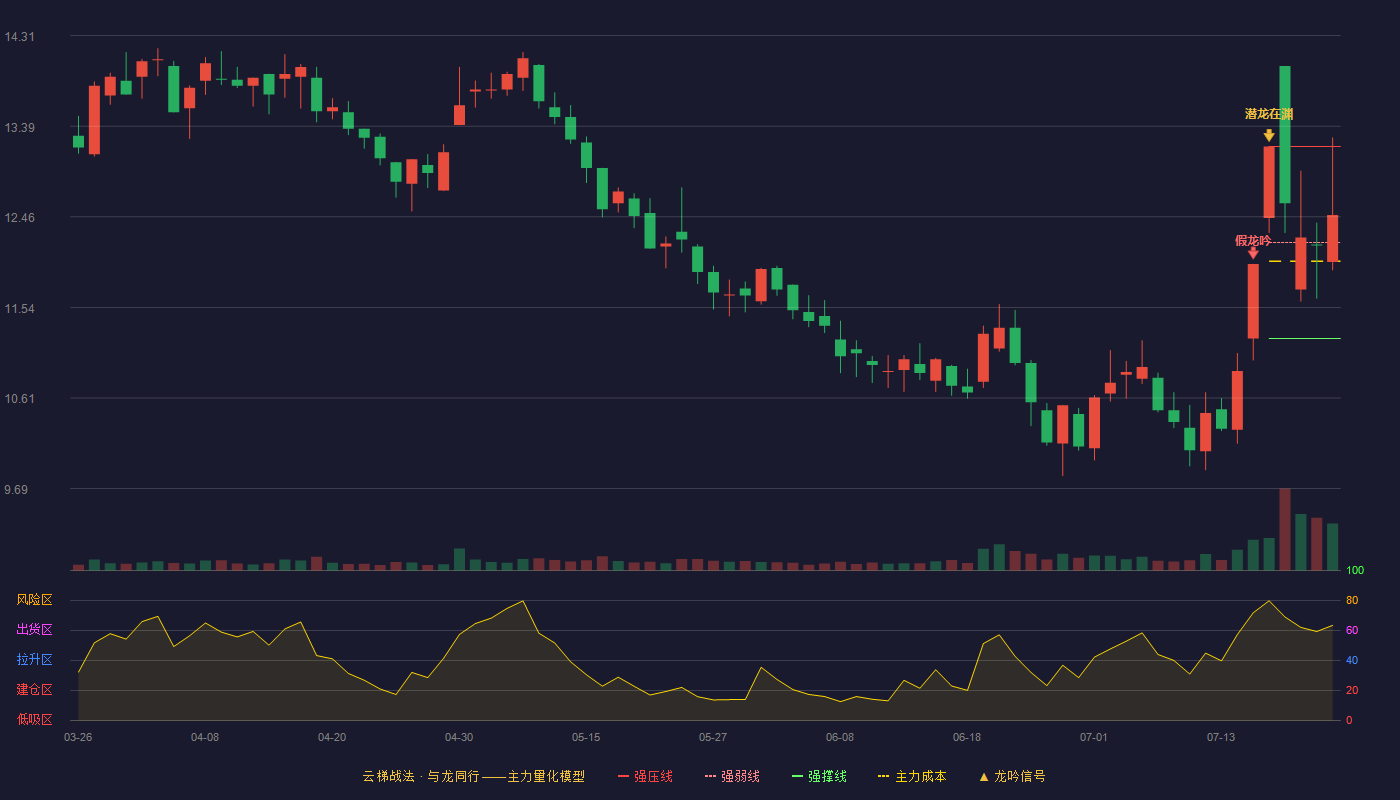Screen dimensions: 1400x800
Task: Click the green 强撑线 support line on chart
Action: pos(1305,338)
